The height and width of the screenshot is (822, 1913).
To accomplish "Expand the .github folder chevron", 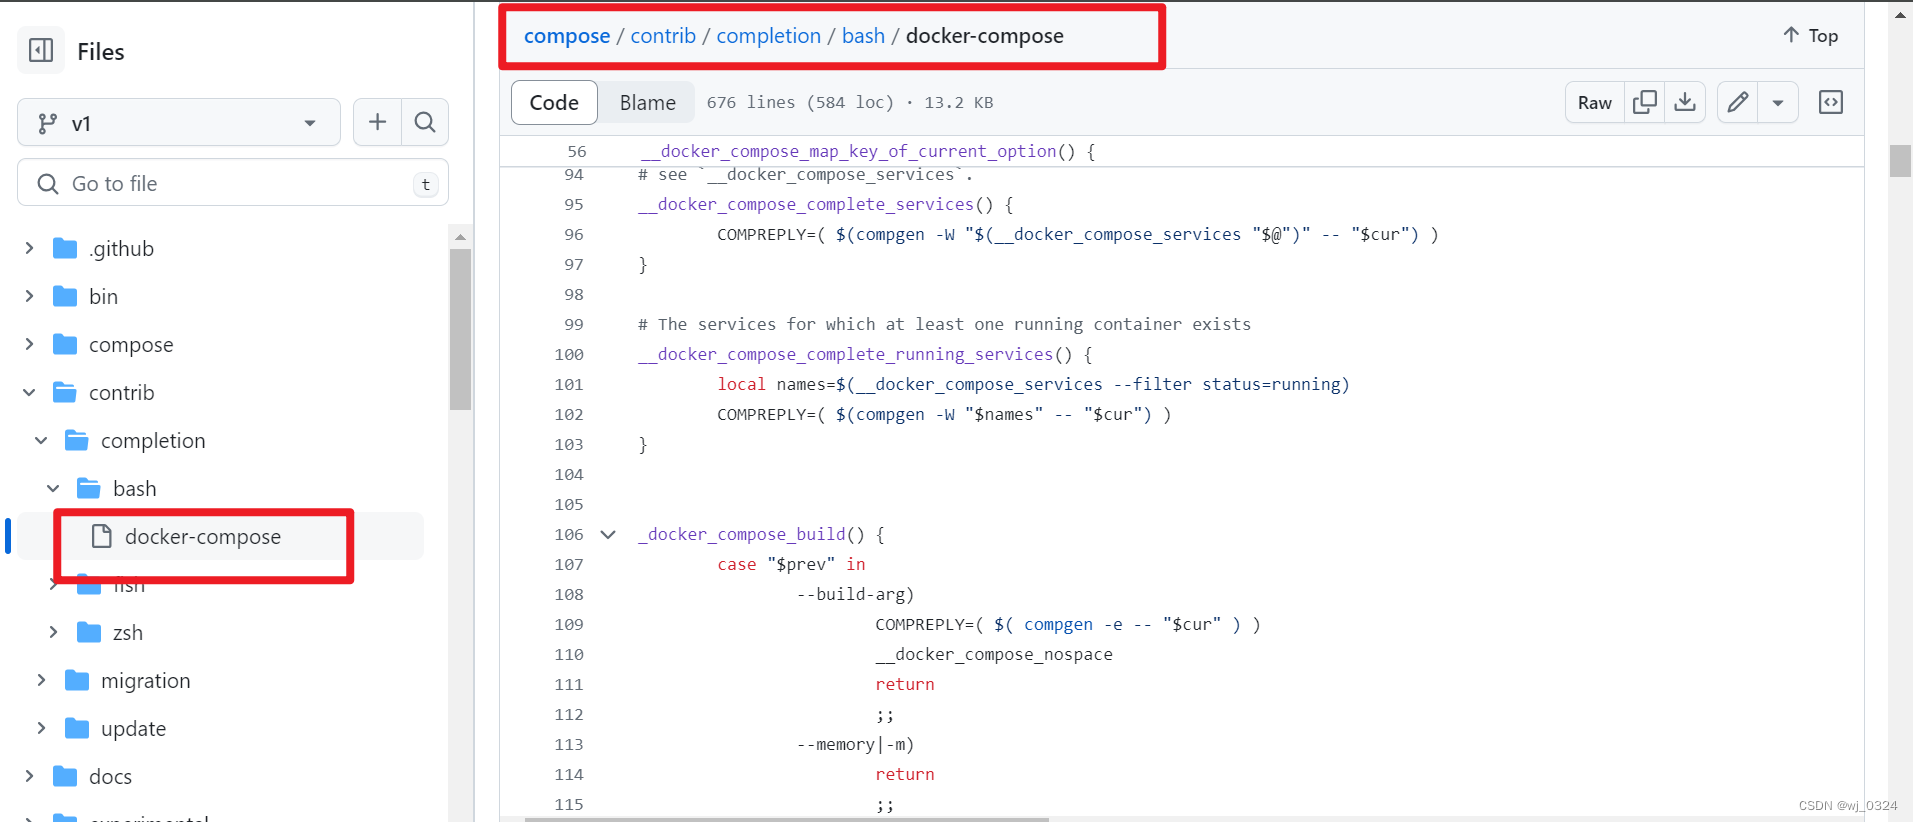I will 30,248.
